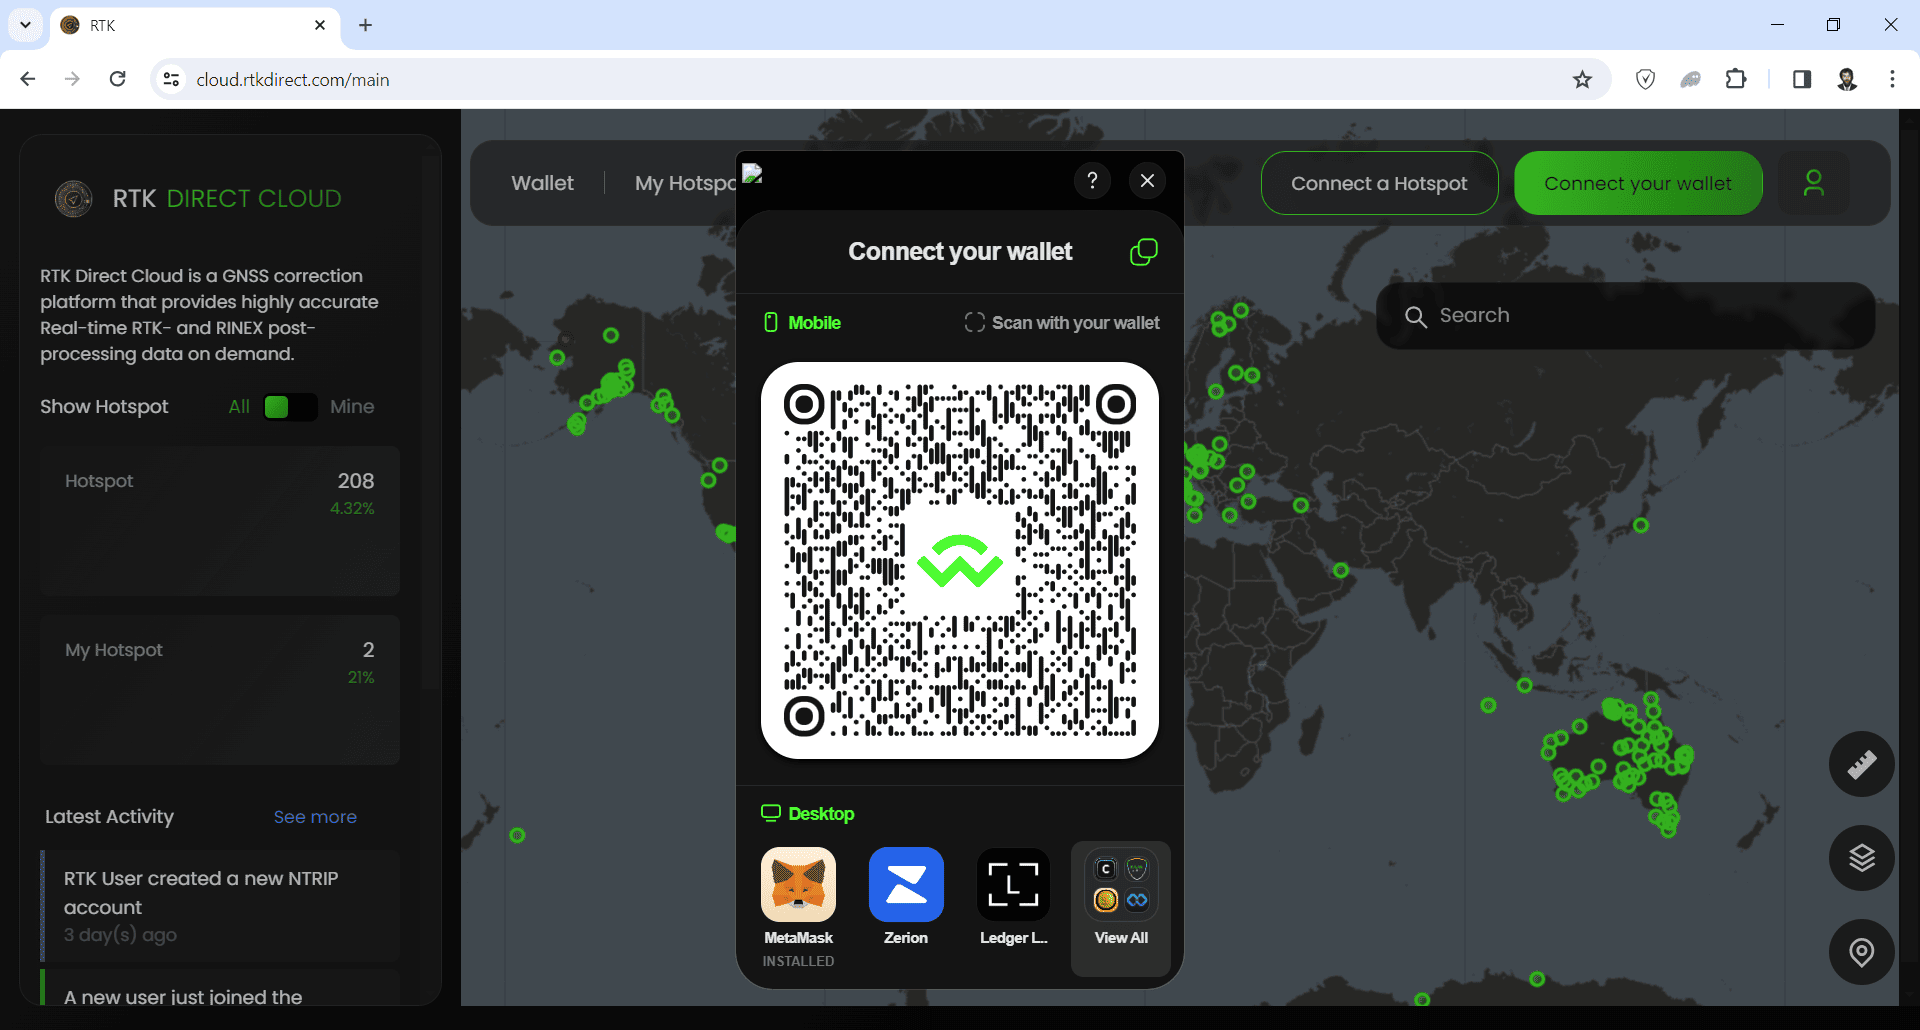The image size is (1920, 1030).
Task: Click the WalletConnect QR code
Action: 960,560
